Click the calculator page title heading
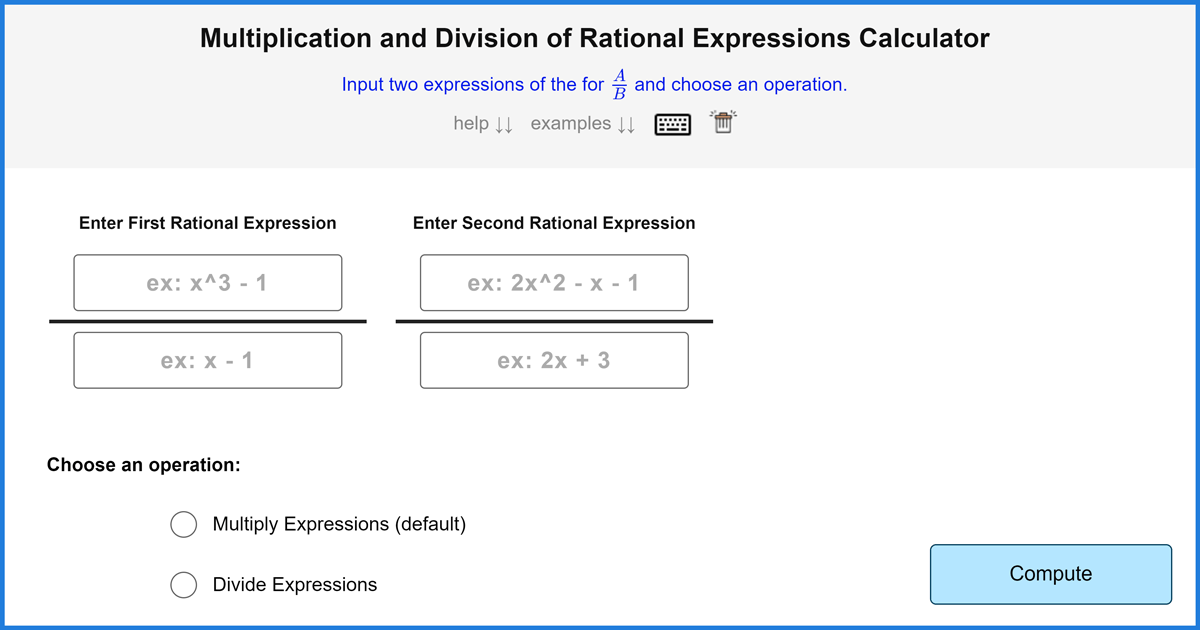The width and height of the screenshot is (1200, 630). click(x=595, y=39)
